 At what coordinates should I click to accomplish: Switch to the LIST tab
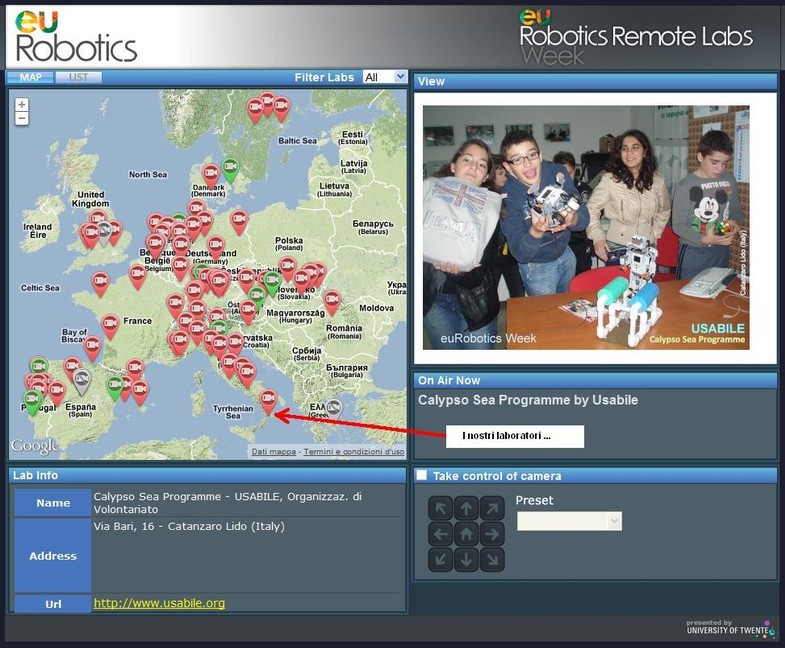[x=78, y=77]
